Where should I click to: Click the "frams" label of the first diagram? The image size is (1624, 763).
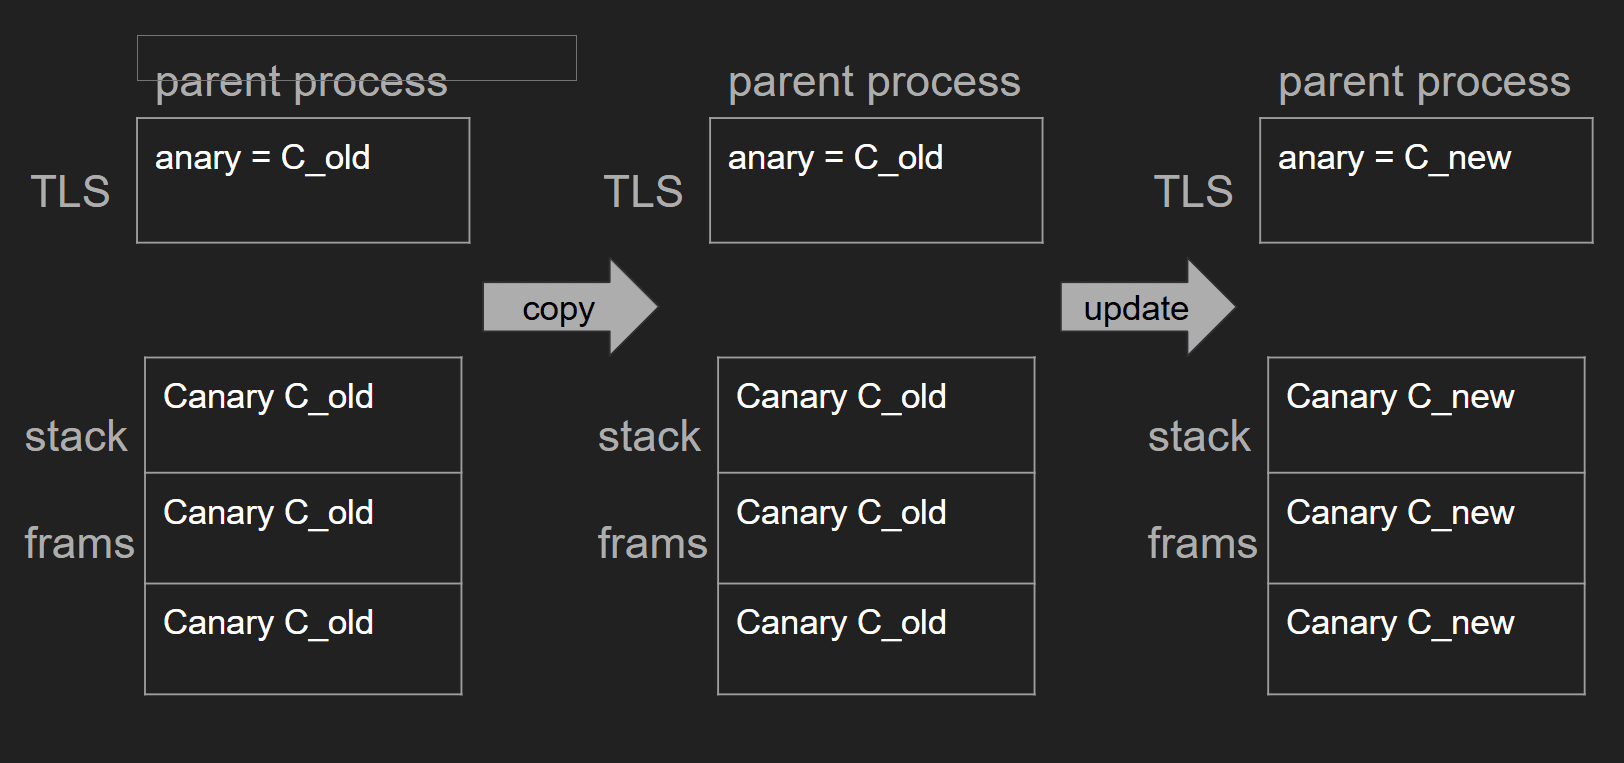(x=79, y=543)
